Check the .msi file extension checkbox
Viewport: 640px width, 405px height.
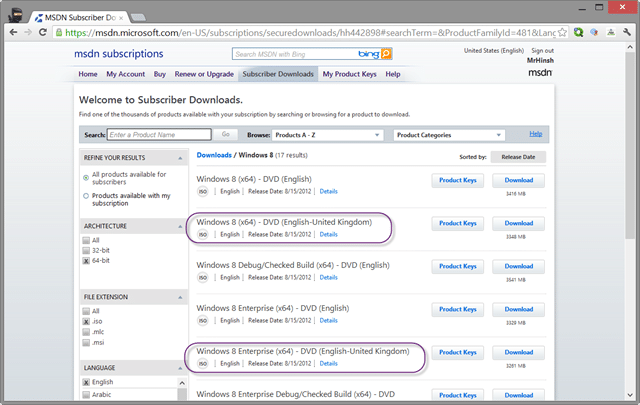86,343
